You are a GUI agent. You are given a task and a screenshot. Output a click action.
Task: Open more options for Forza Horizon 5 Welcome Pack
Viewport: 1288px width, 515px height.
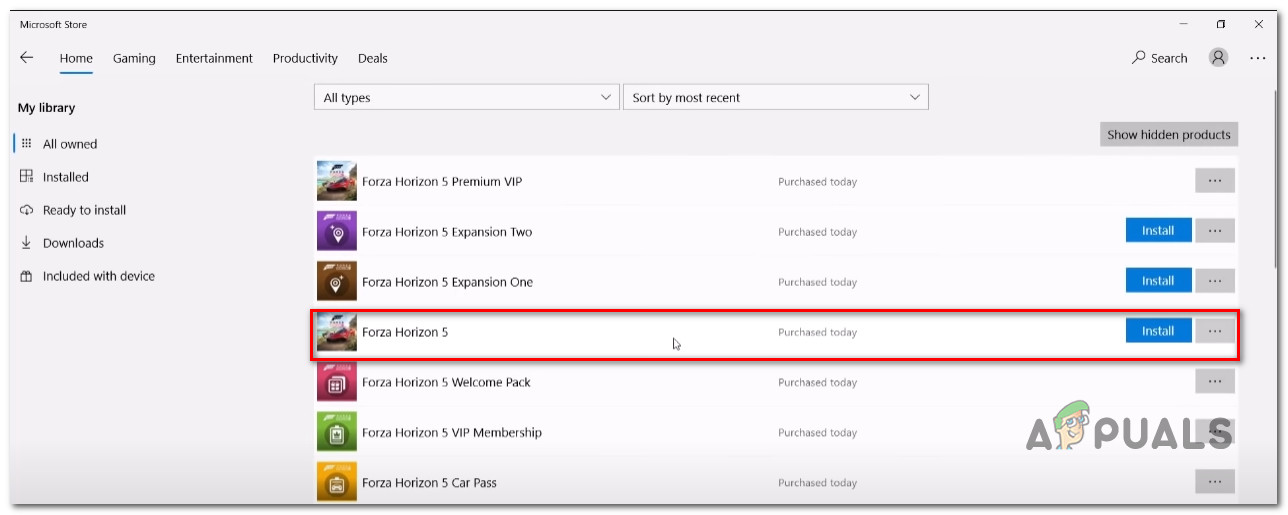pos(1214,381)
